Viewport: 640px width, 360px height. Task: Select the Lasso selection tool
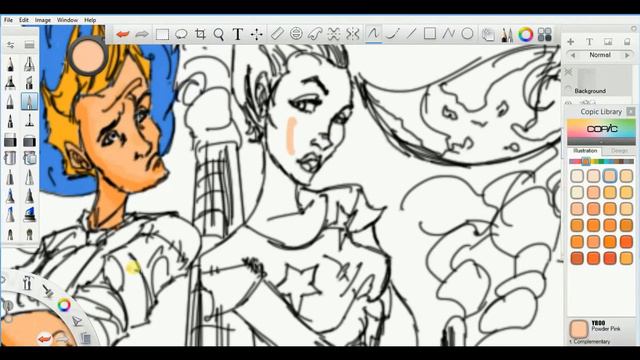(181, 34)
